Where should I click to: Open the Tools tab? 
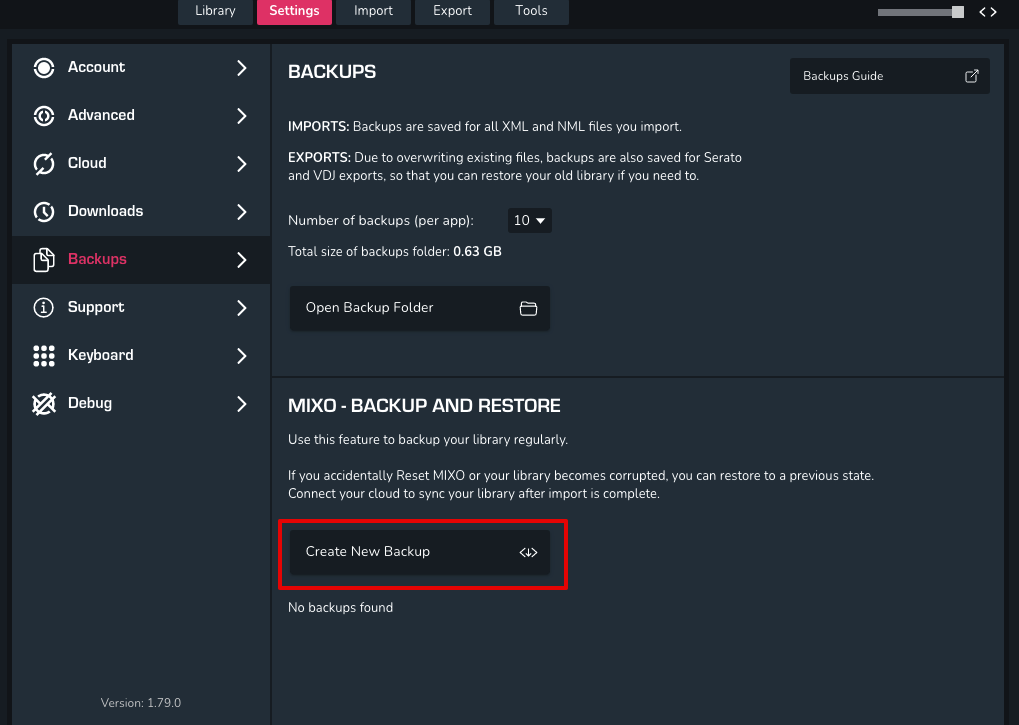point(532,11)
